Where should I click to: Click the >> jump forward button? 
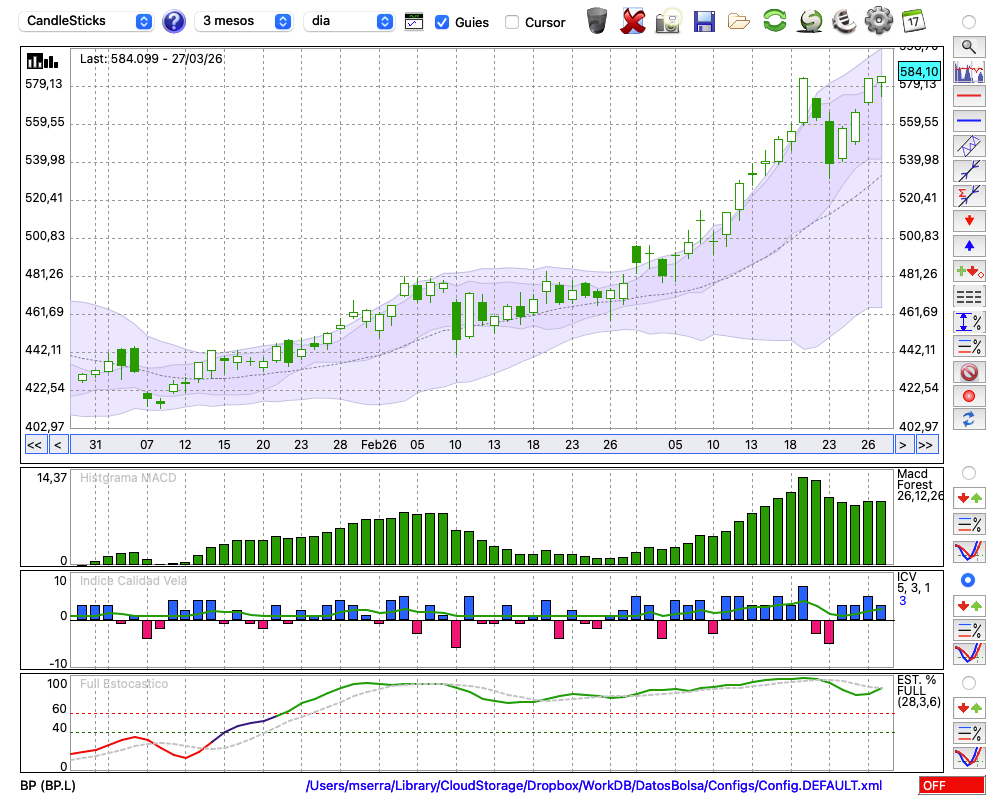(x=926, y=445)
